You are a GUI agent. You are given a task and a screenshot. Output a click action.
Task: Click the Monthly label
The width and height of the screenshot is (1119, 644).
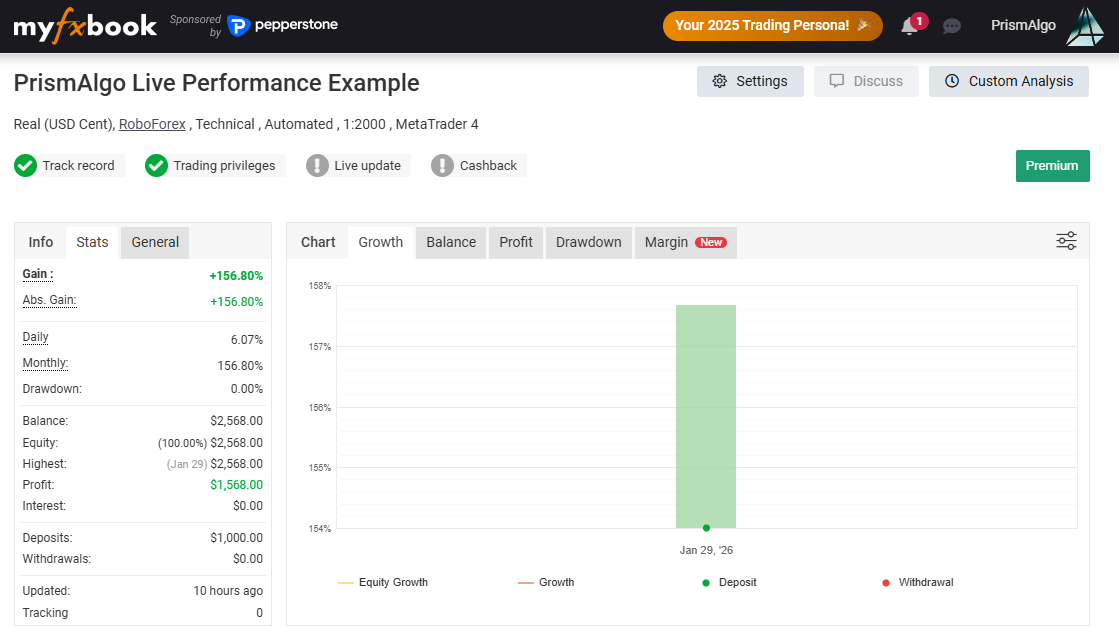pyautogui.click(x=45, y=363)
